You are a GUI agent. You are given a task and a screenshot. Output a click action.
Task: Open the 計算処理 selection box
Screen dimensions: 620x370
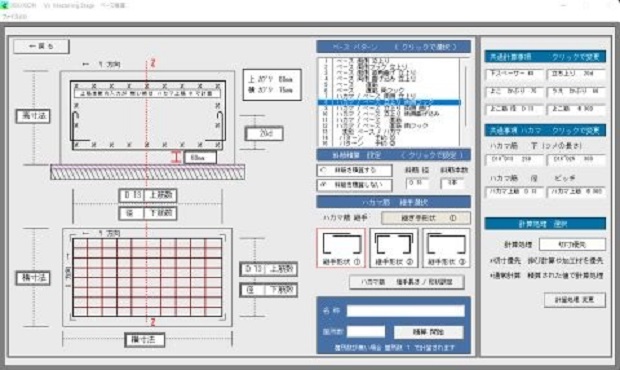click(x=572, y=244)
